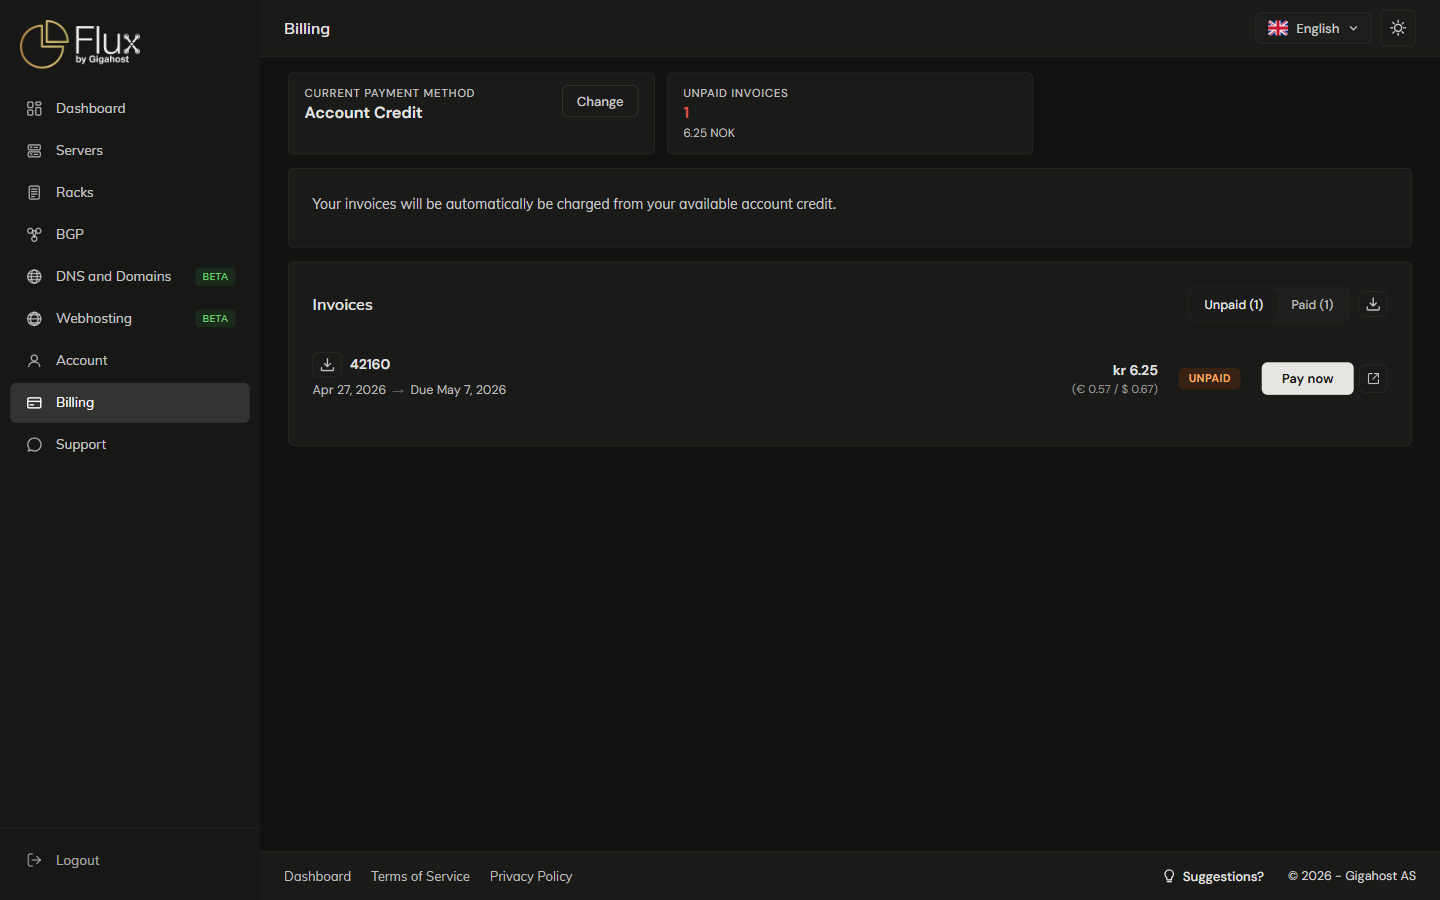
Task: Open the English language dropdown
Action: pos(1313,28)
